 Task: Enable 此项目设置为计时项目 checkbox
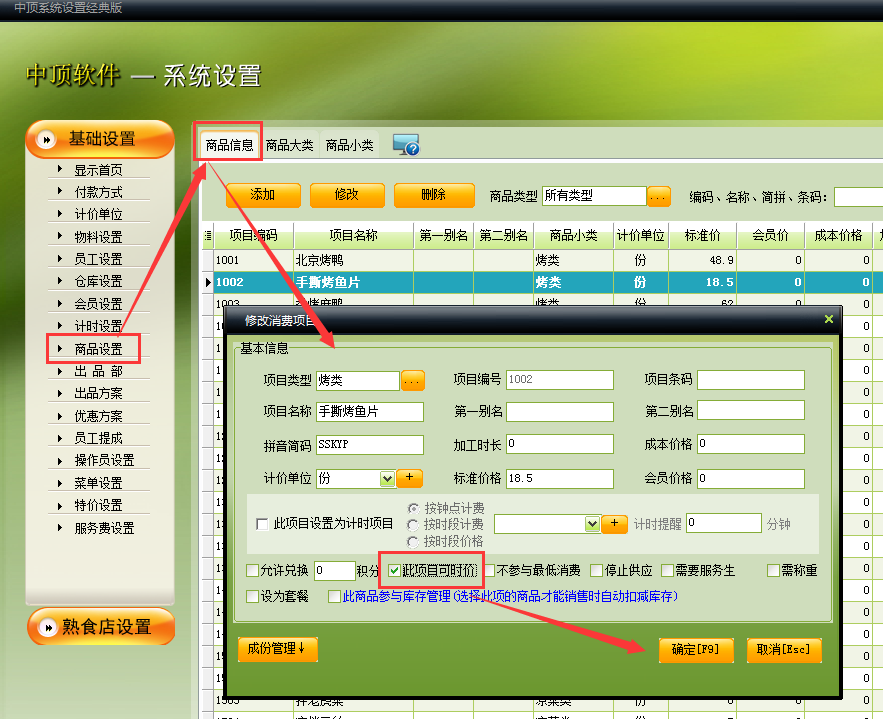262,524
